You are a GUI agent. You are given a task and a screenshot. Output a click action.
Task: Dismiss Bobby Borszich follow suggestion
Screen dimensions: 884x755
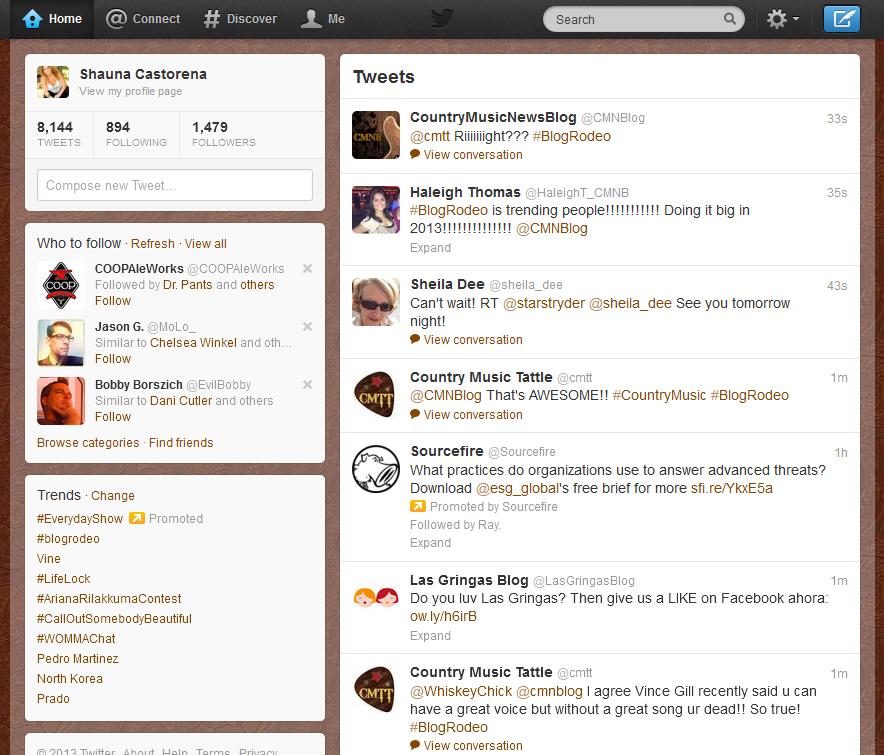point(307,385)
